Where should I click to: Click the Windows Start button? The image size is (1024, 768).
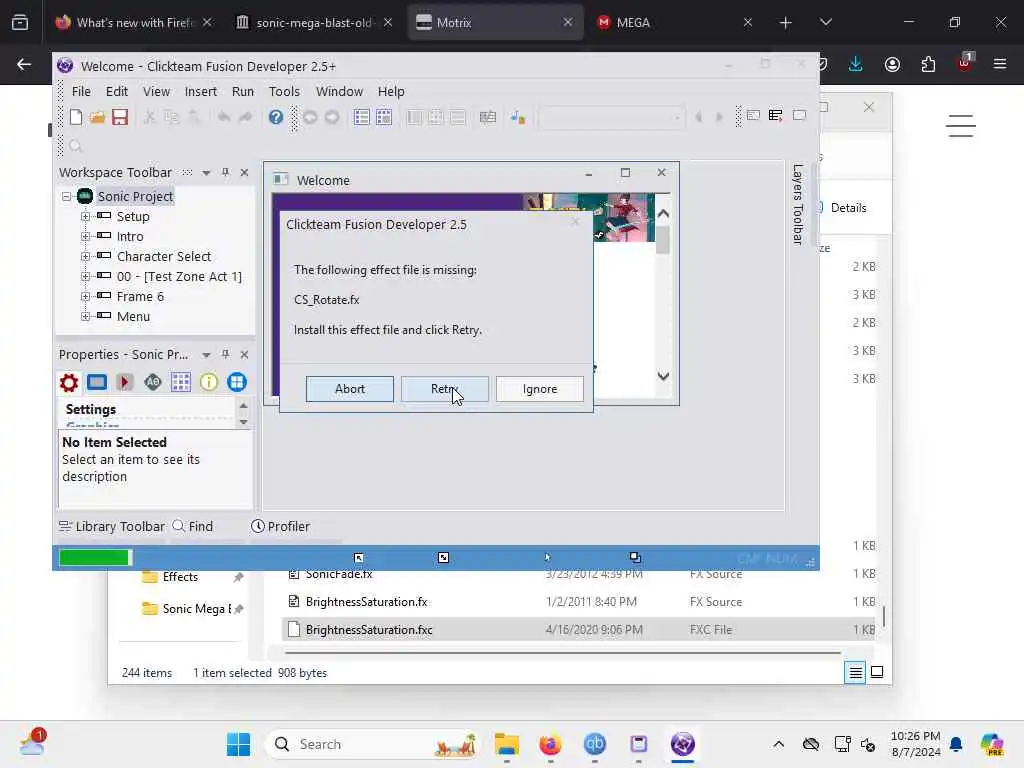238,744
